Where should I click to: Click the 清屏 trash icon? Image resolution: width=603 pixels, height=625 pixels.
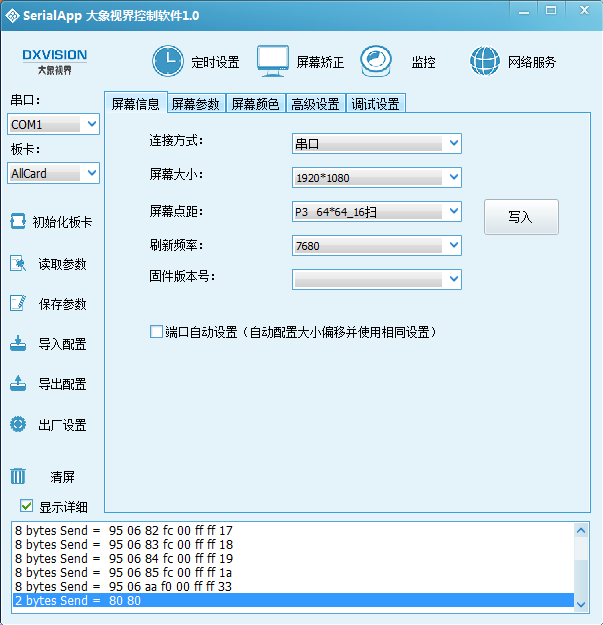(x=18, y=476)
